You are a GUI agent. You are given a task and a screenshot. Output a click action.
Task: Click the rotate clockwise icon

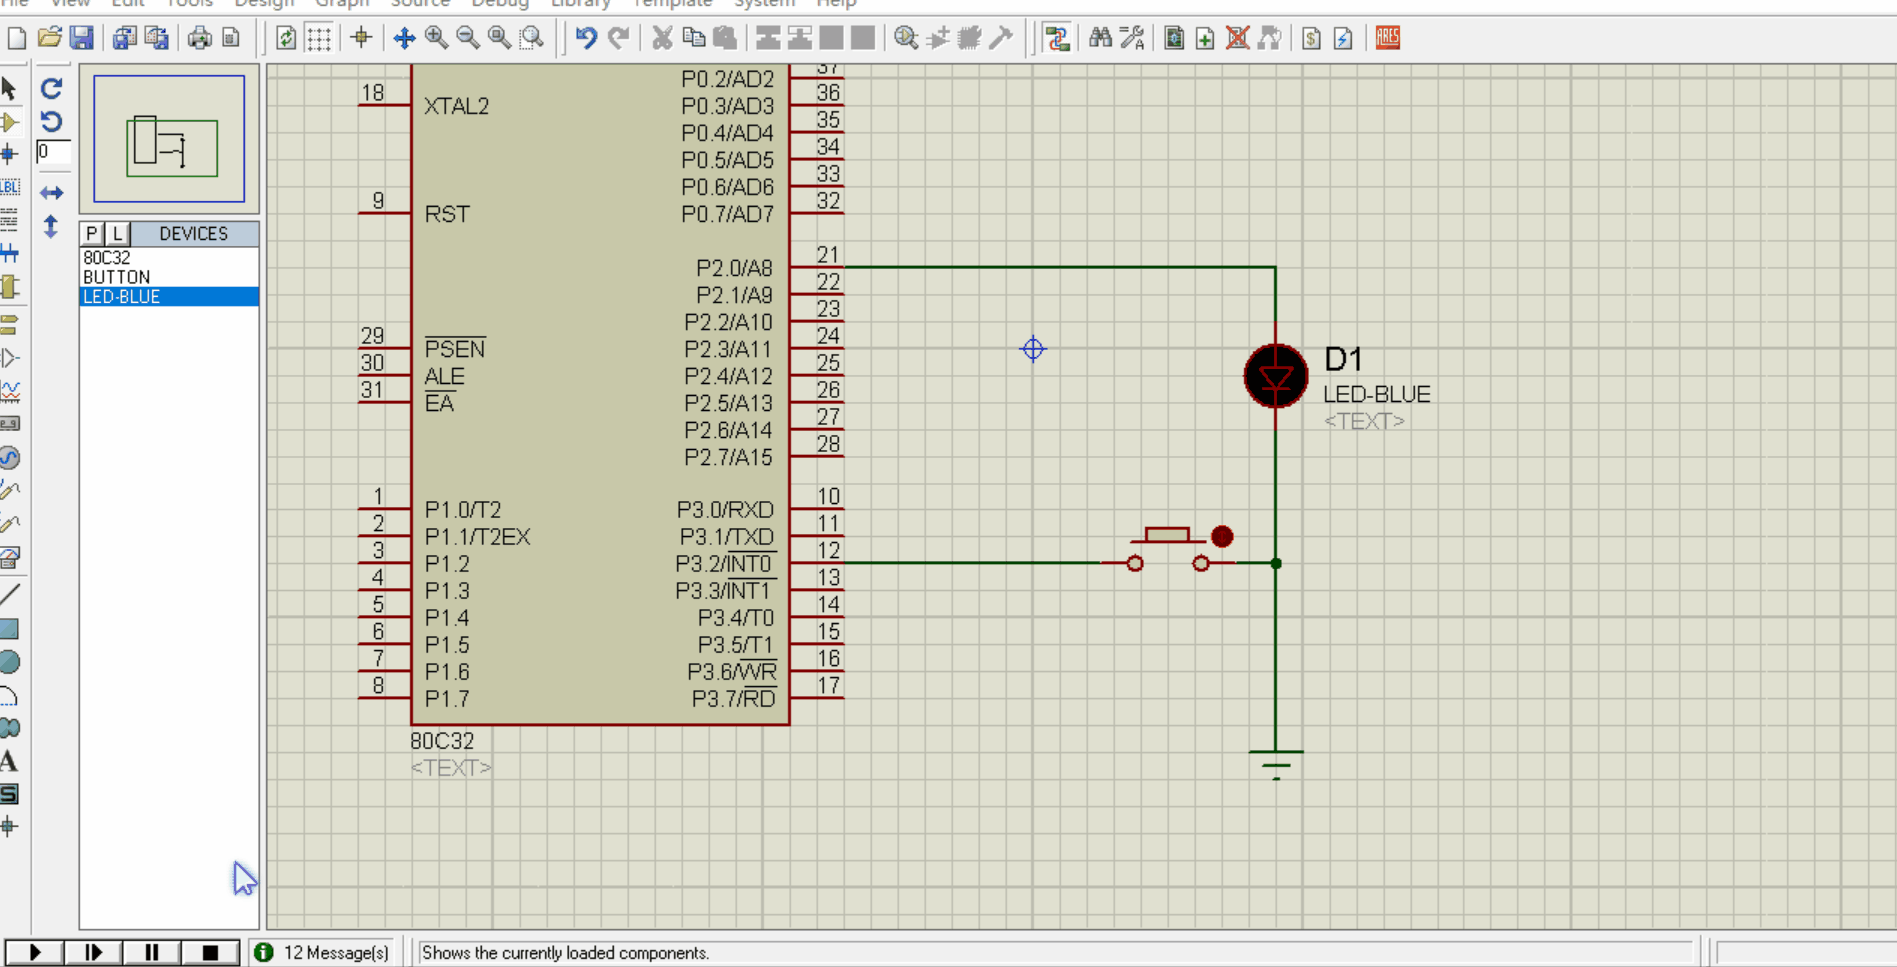click(52, 88)
